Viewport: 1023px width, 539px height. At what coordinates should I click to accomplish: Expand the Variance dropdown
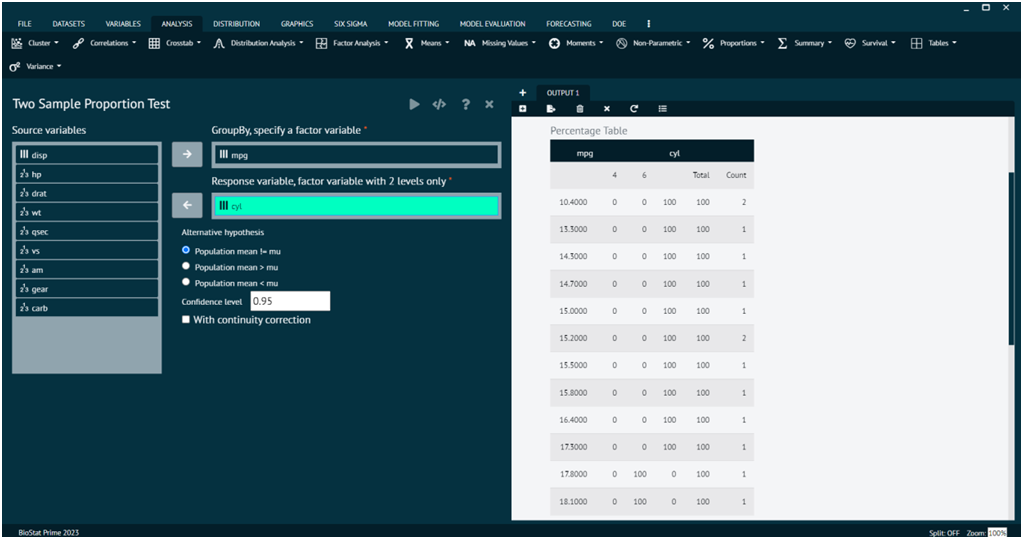pyautogui.click(x=59, y=67)
